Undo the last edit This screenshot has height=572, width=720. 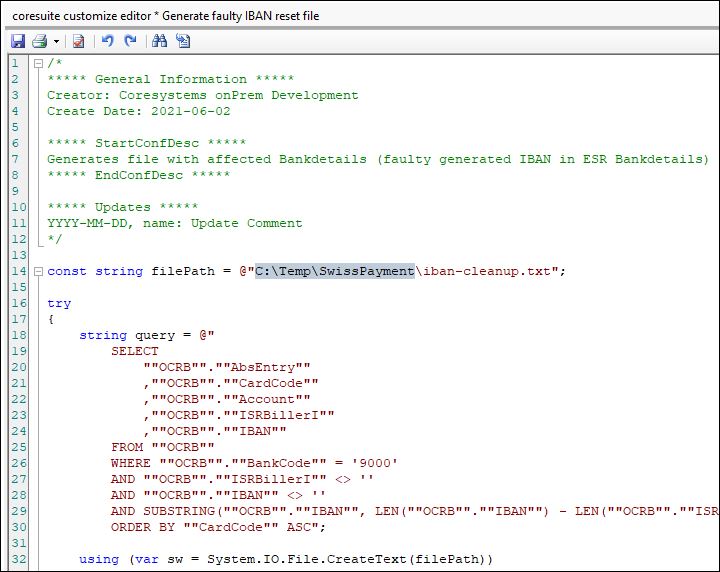[x=108, y=41]
